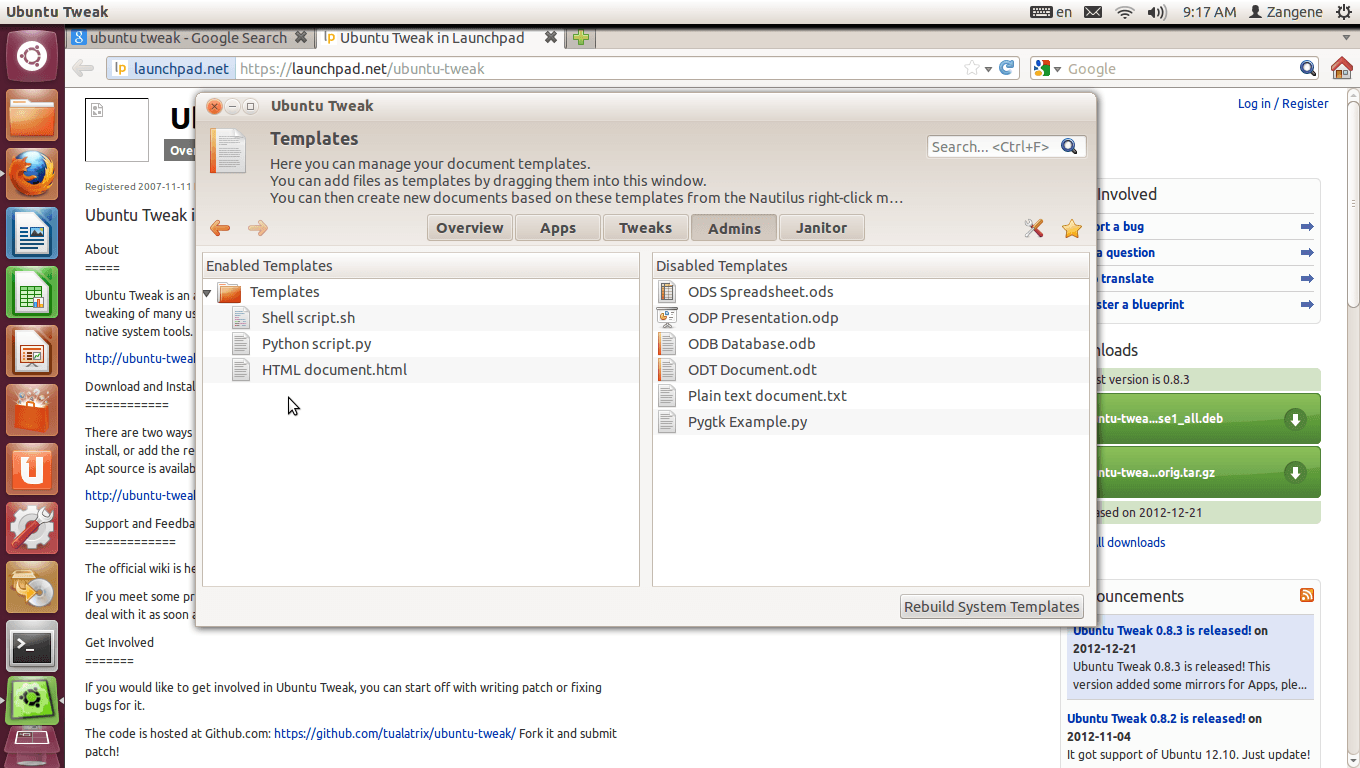
Task: Click browser Google search magnifier icon
Action: pyautogui.click(x=1308, y=68)
